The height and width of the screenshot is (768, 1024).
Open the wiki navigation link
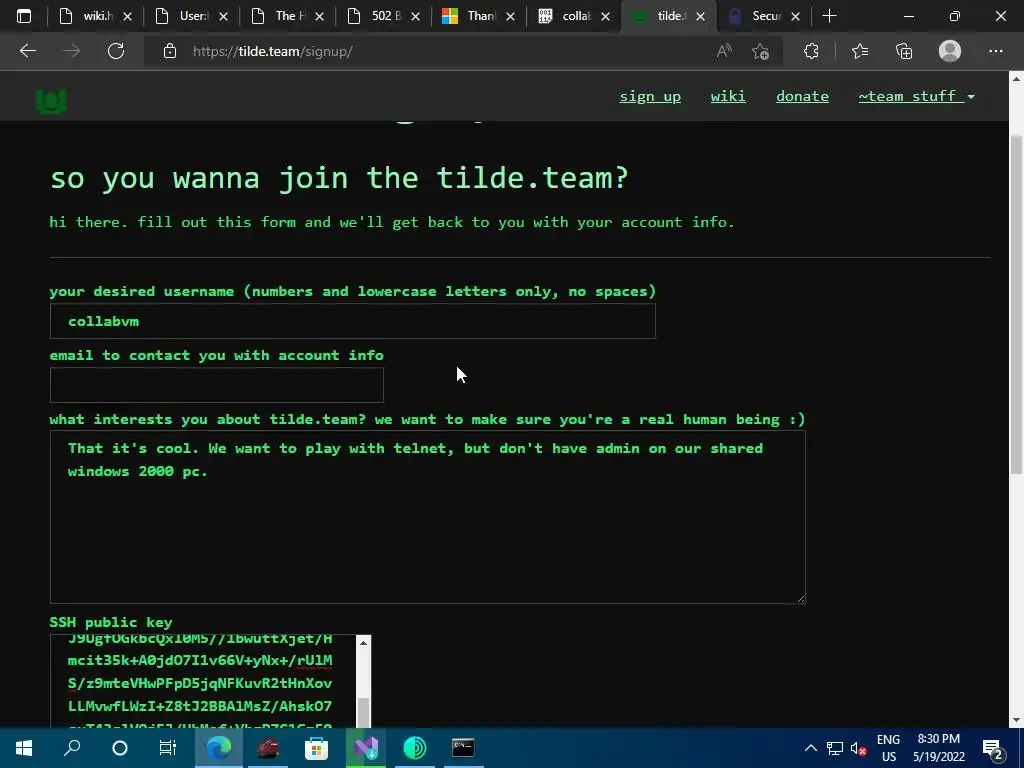coord(728,97)
